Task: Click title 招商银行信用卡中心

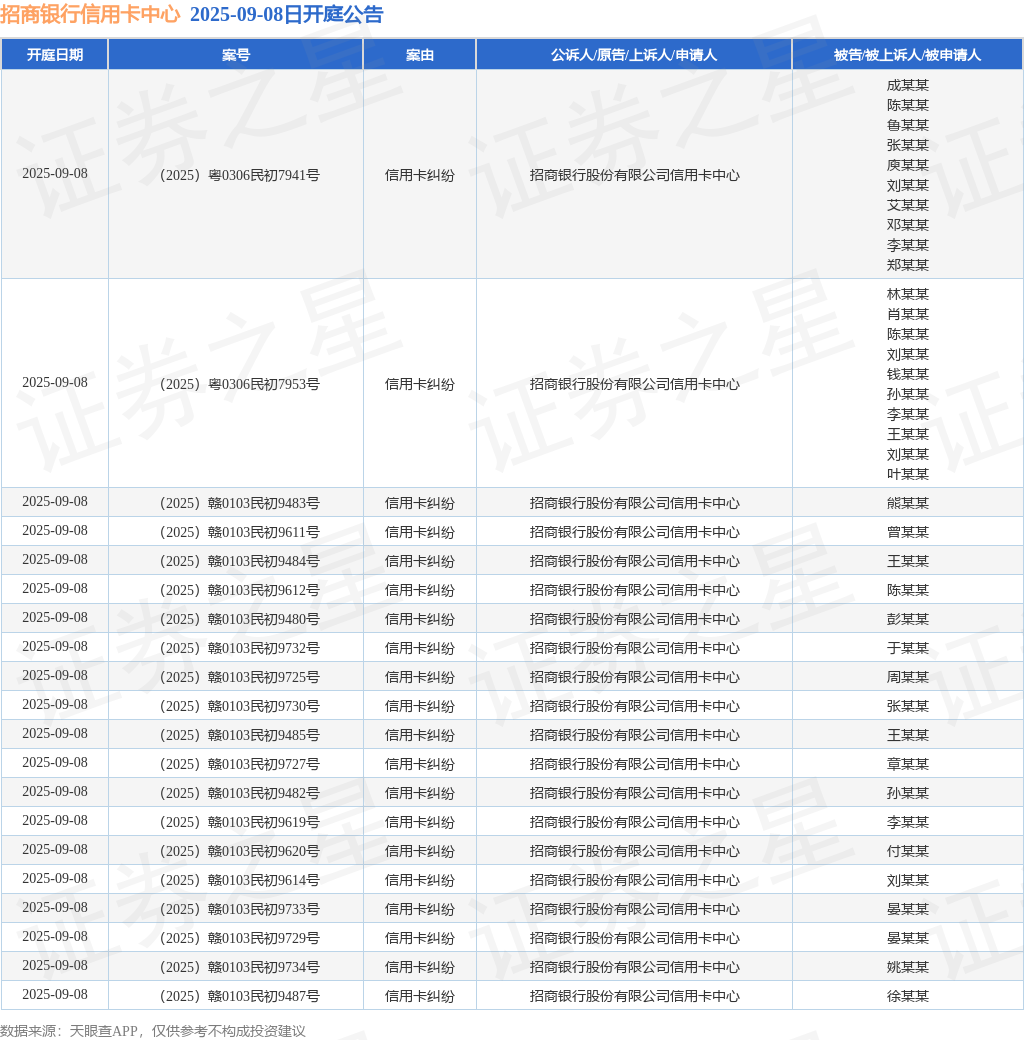Action: [x=90, y=14]
